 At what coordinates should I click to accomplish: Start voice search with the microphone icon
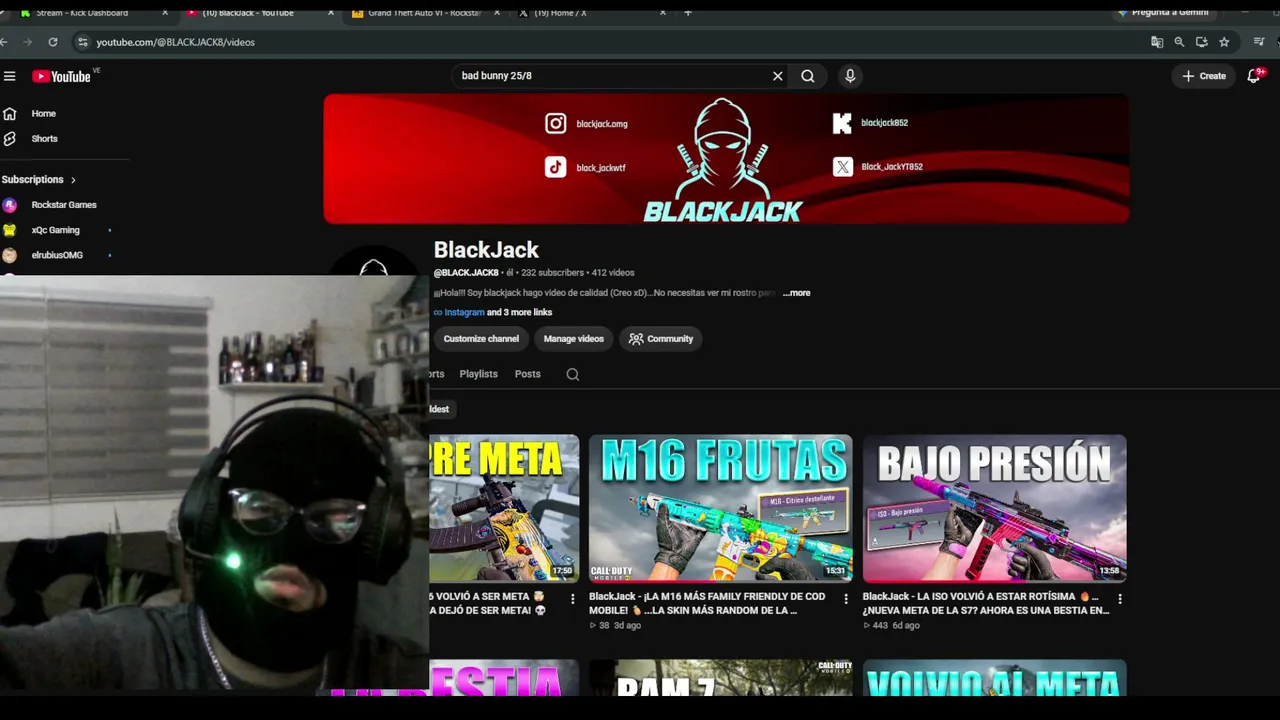tap(850, 76)
